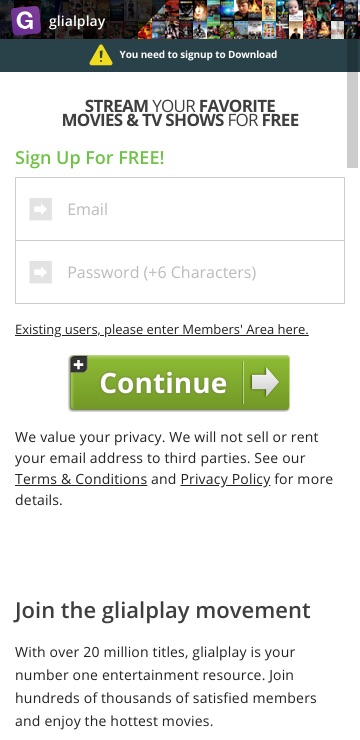The width and height of the screenshot is (360, 740).
Task: Click the Stream Your Favorite Movies headline
Action: click(180, 113)
